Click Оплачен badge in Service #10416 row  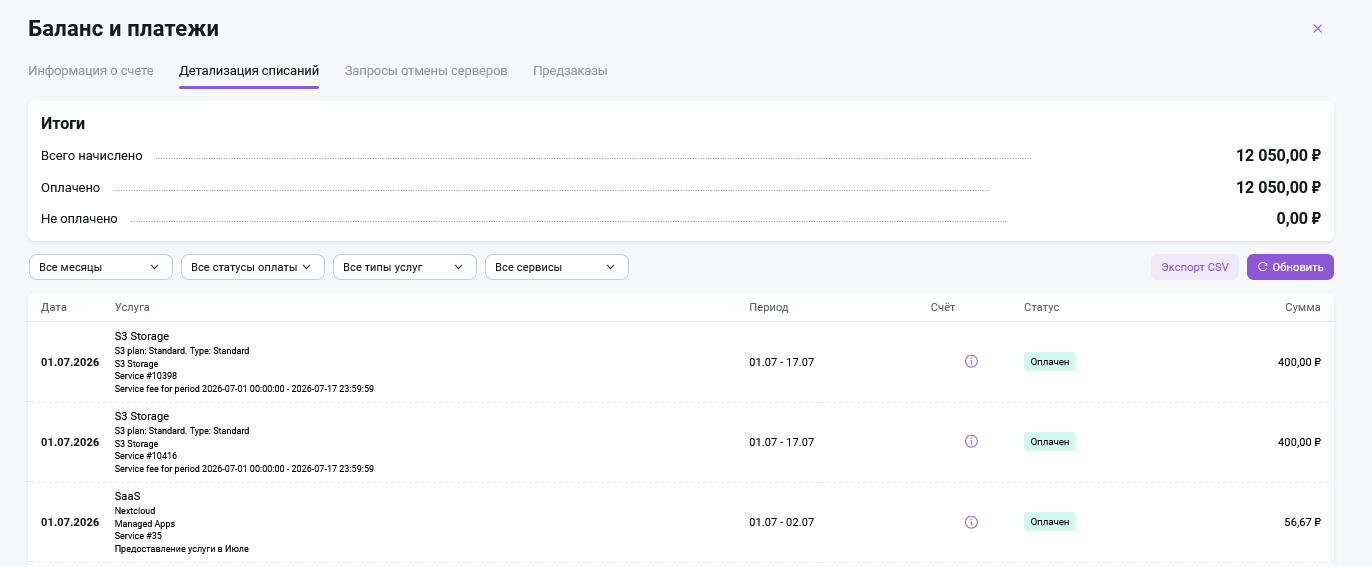pos(1050,442)
